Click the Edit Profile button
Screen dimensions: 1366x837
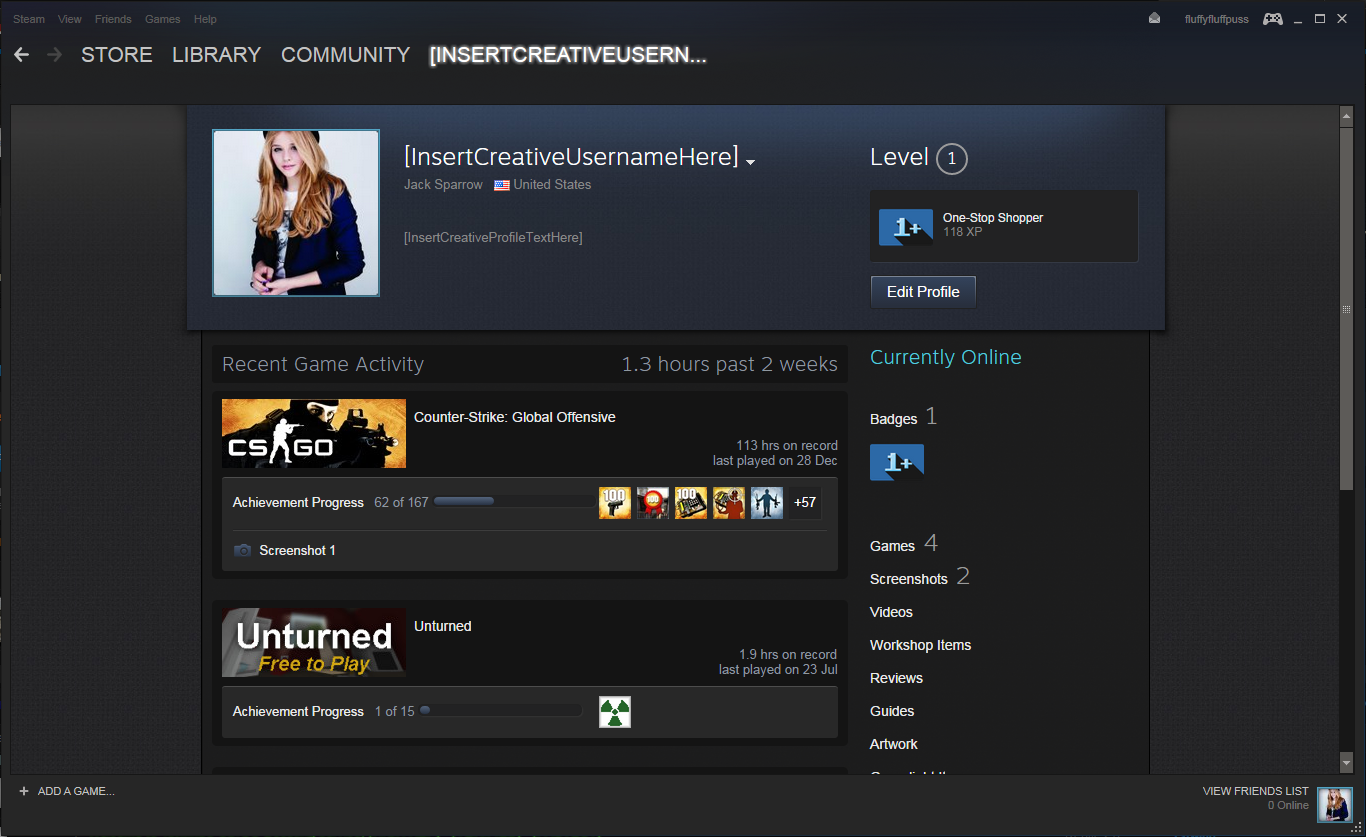point(922,291)
